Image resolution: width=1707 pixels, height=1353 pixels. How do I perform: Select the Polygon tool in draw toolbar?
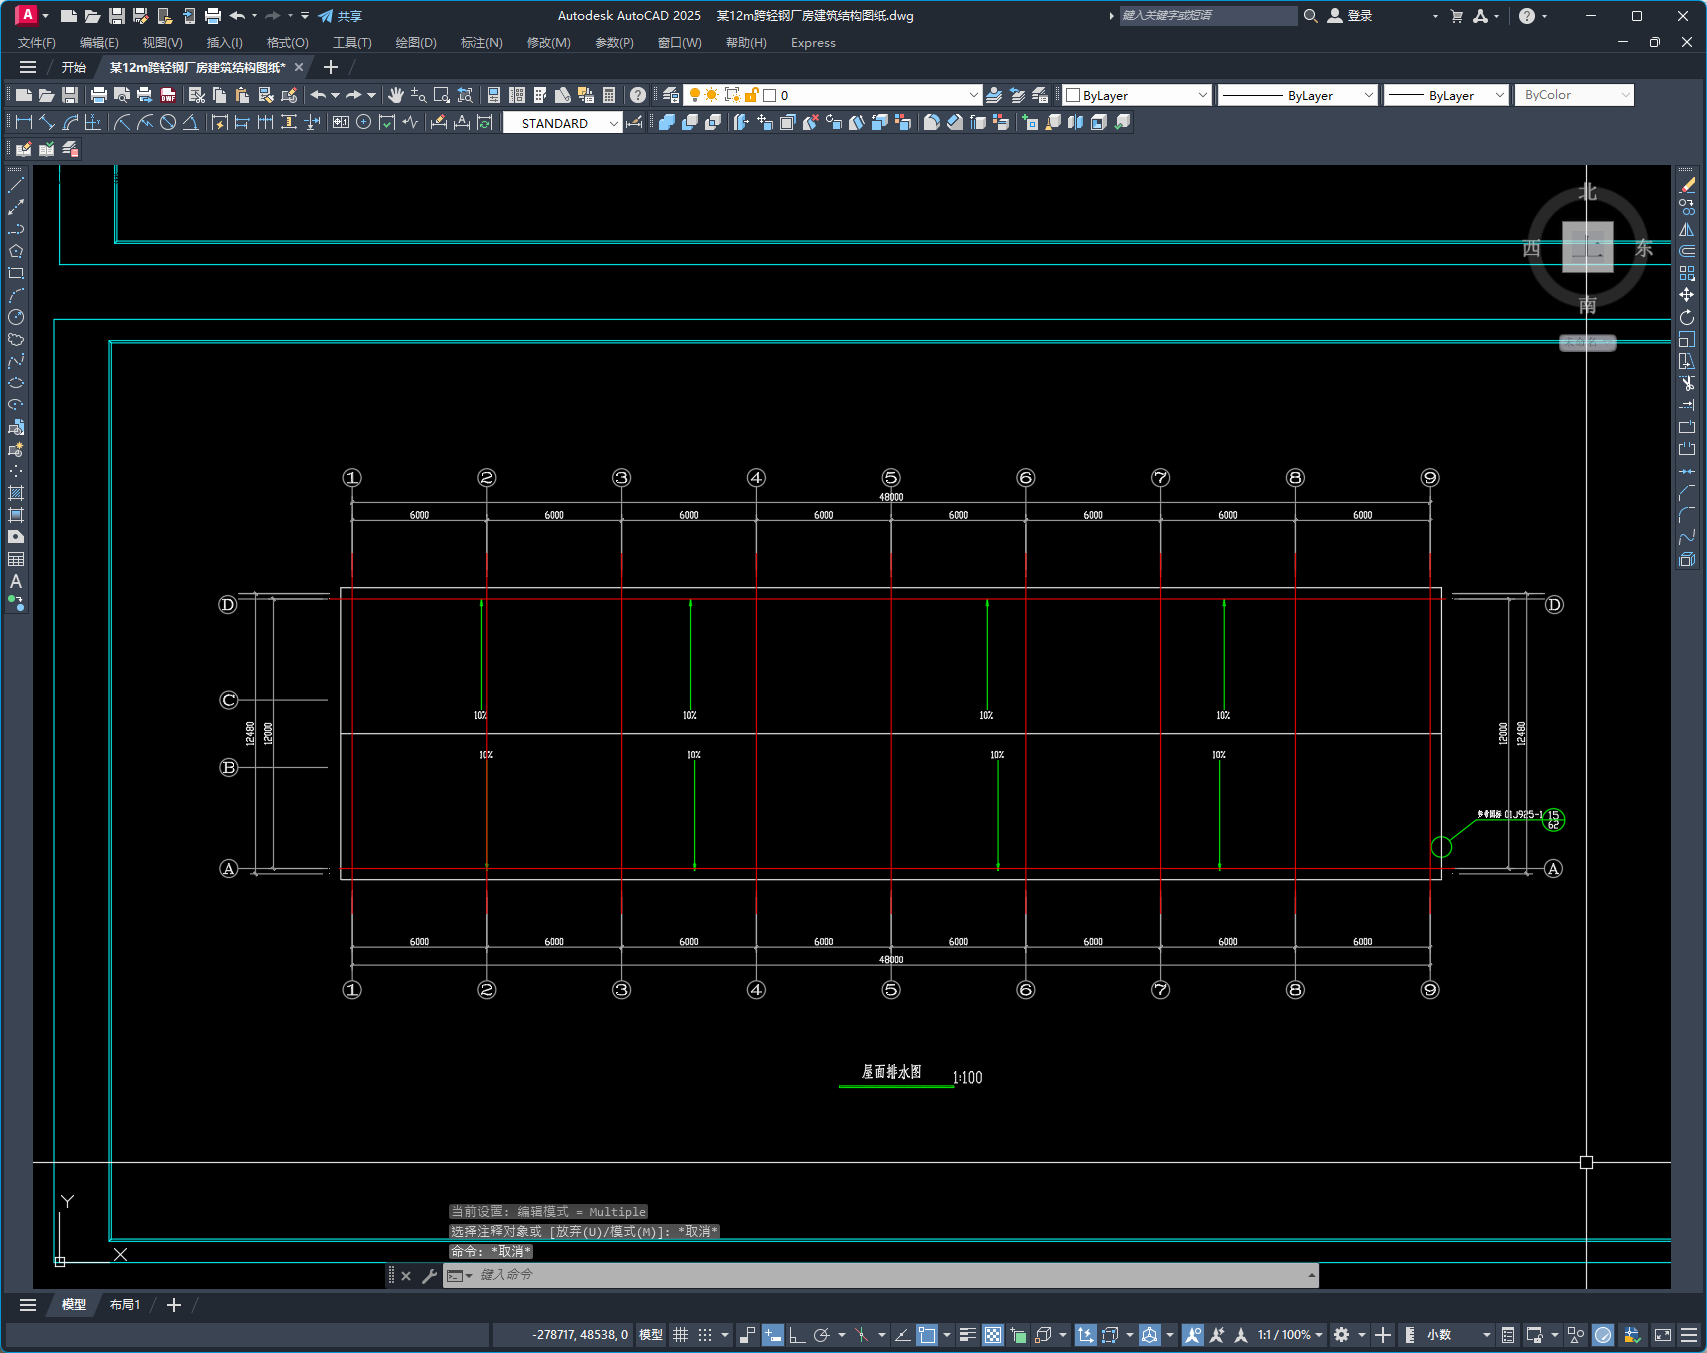pyautogui.click(x=16, y=251)
